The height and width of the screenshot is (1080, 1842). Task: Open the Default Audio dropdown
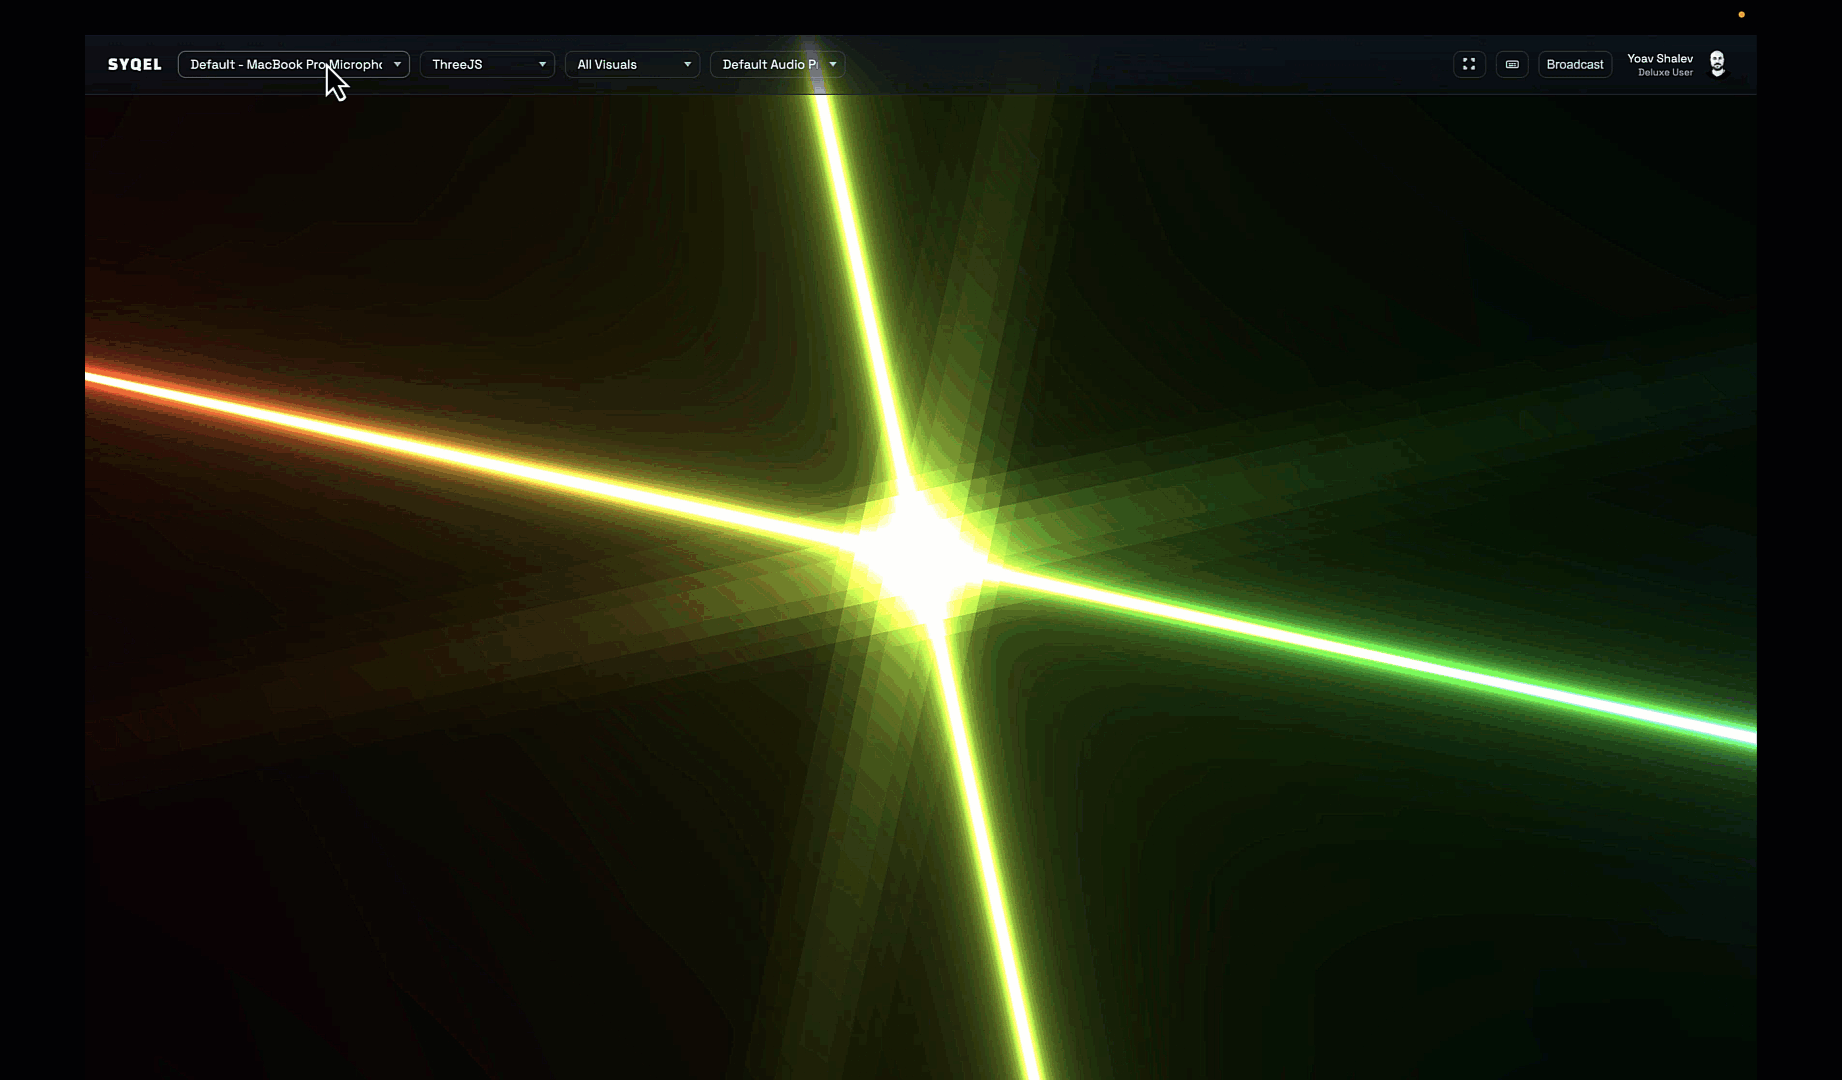click(x=768, y=64)
